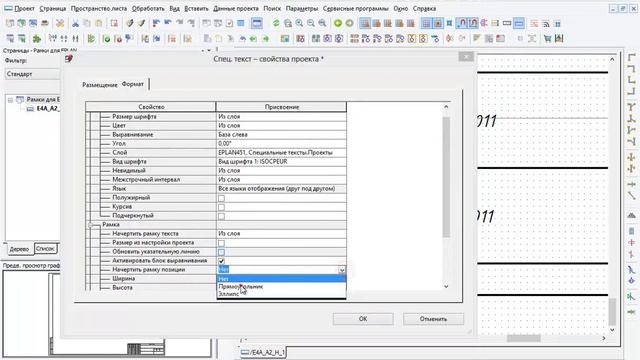
Task: Choose Прямоугольник in the dropdown list
Action: tap(281, 287)
